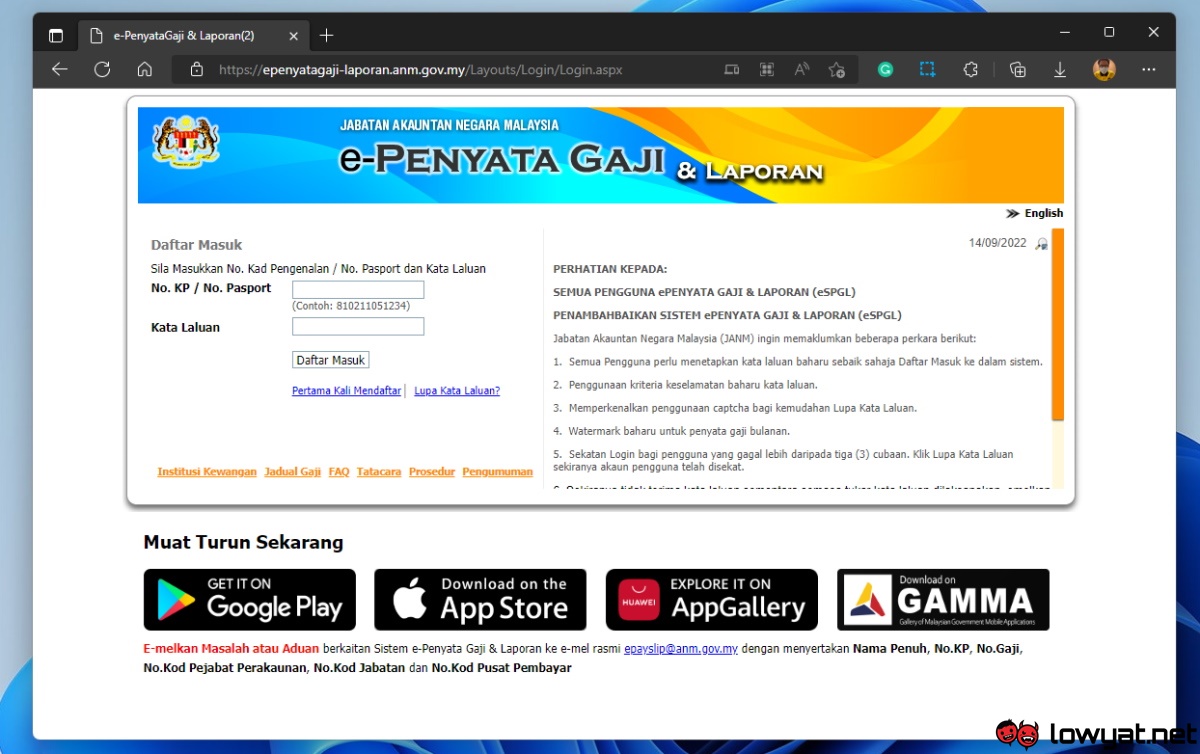Open the Settings and more ellipsis menu
This screenshot has height=754, width=1200.
pos(1148,70)
